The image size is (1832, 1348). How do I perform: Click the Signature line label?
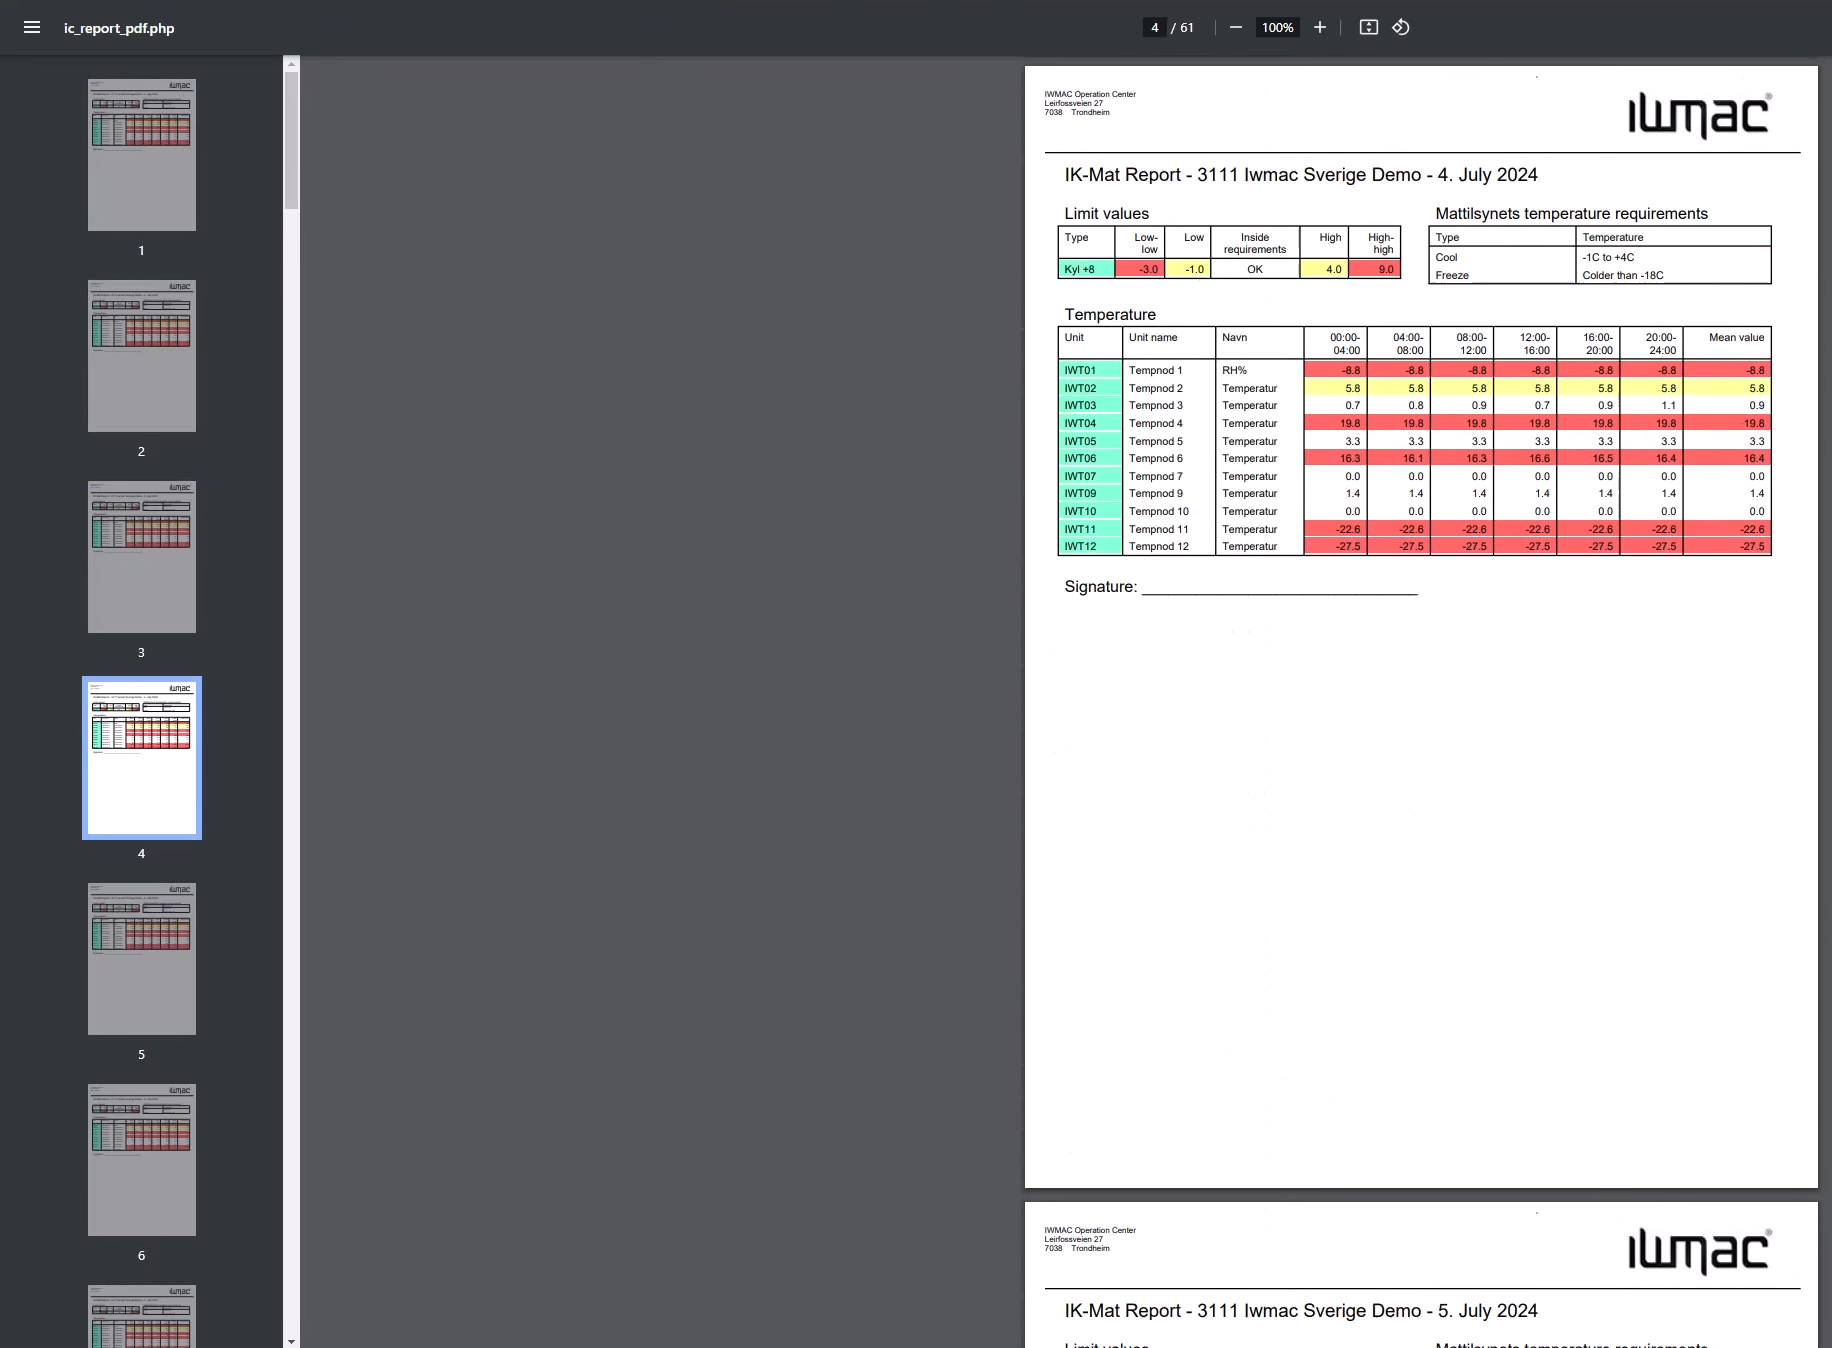[x=1100, y=587]
